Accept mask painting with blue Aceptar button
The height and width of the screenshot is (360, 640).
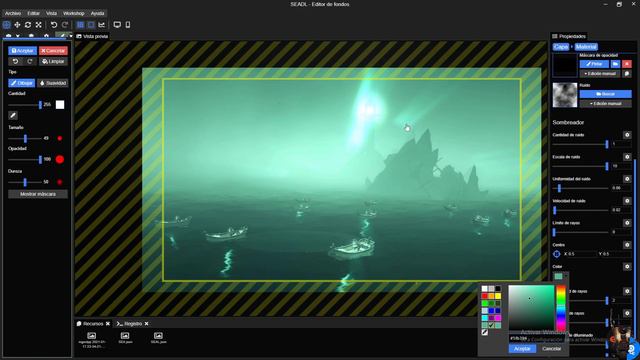click(22, 51)
